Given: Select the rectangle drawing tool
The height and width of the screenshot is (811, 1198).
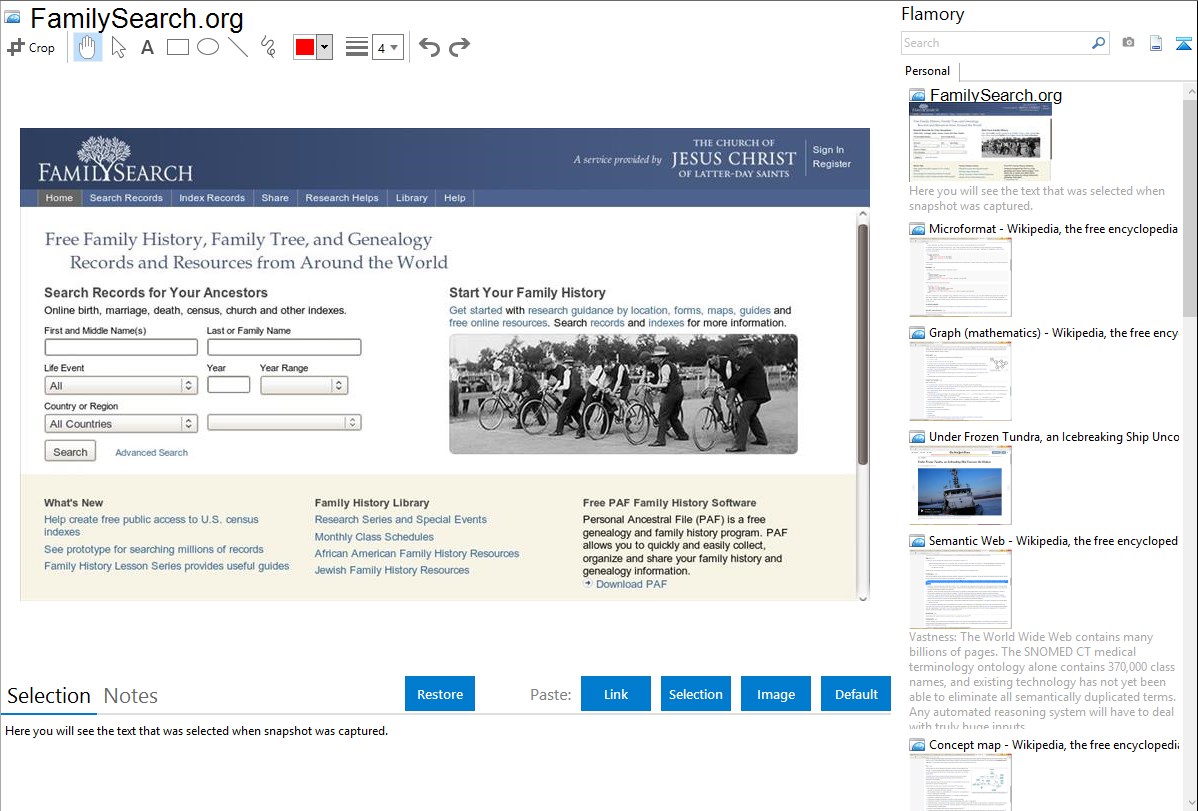Looking at the screenshot, I should [177, 47].
